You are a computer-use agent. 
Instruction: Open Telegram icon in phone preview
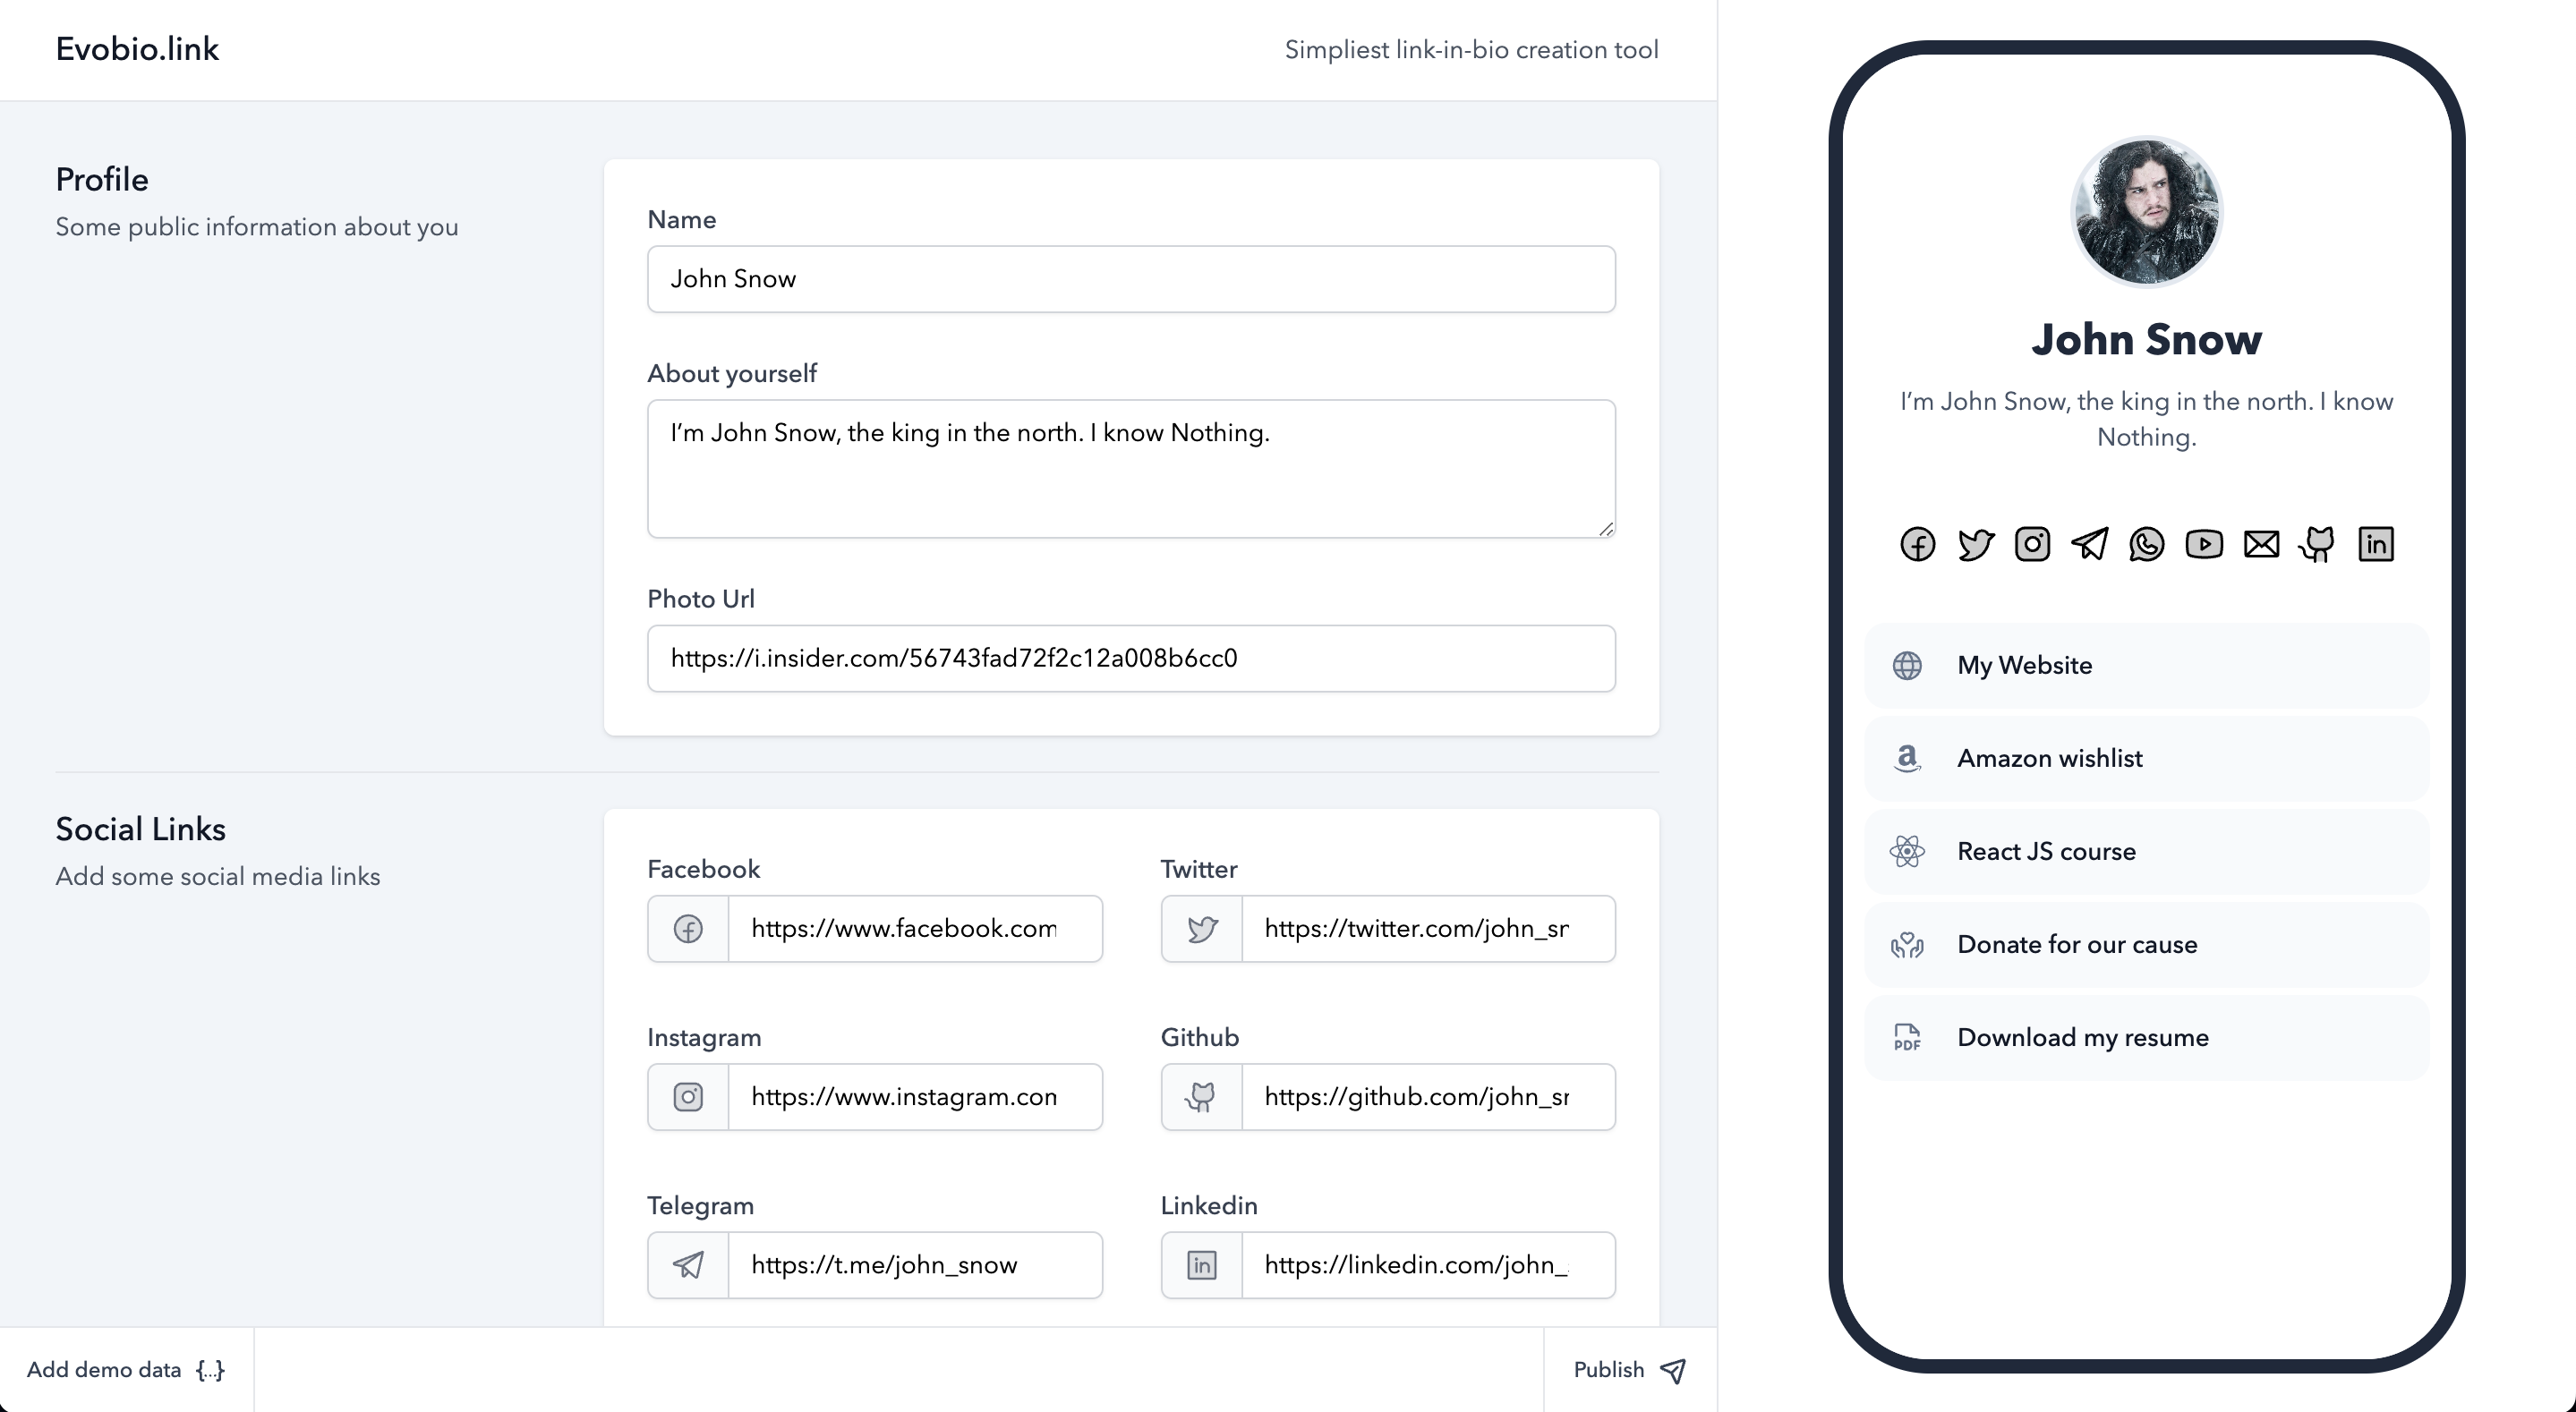[x=2089, y=544]
